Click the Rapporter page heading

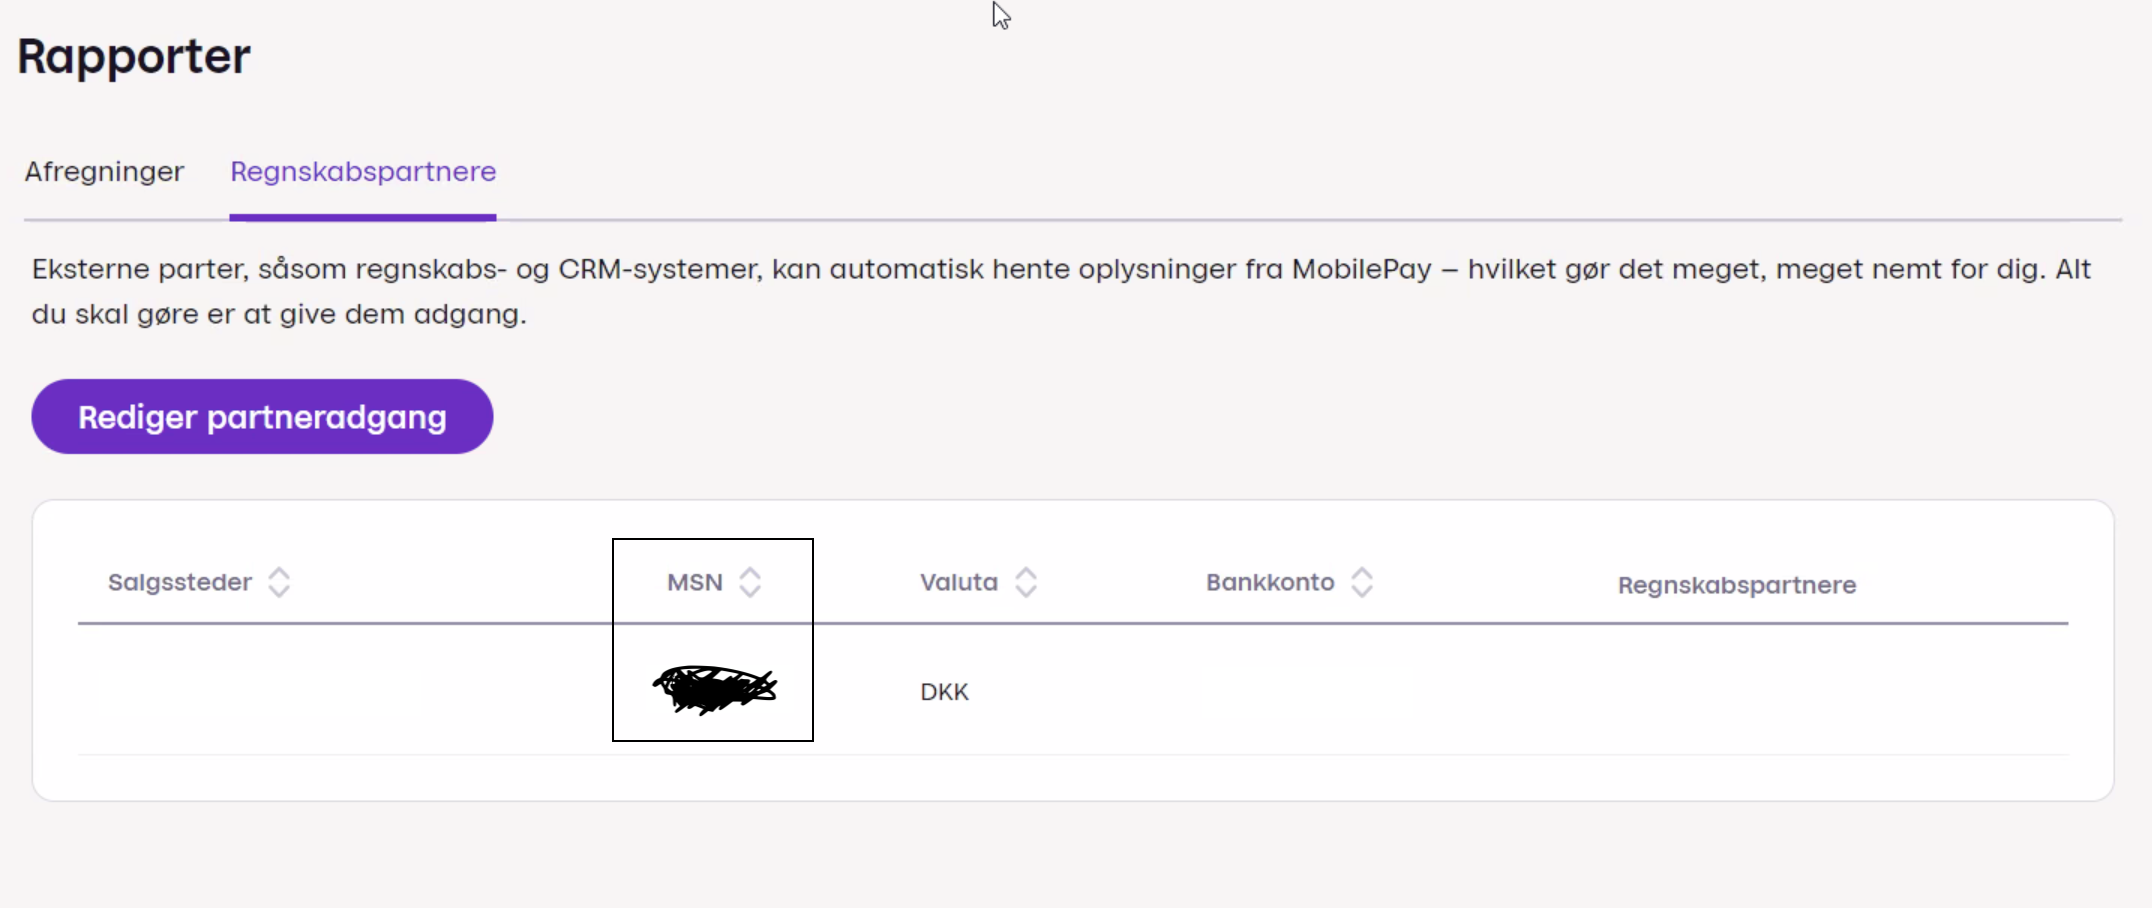134,57
